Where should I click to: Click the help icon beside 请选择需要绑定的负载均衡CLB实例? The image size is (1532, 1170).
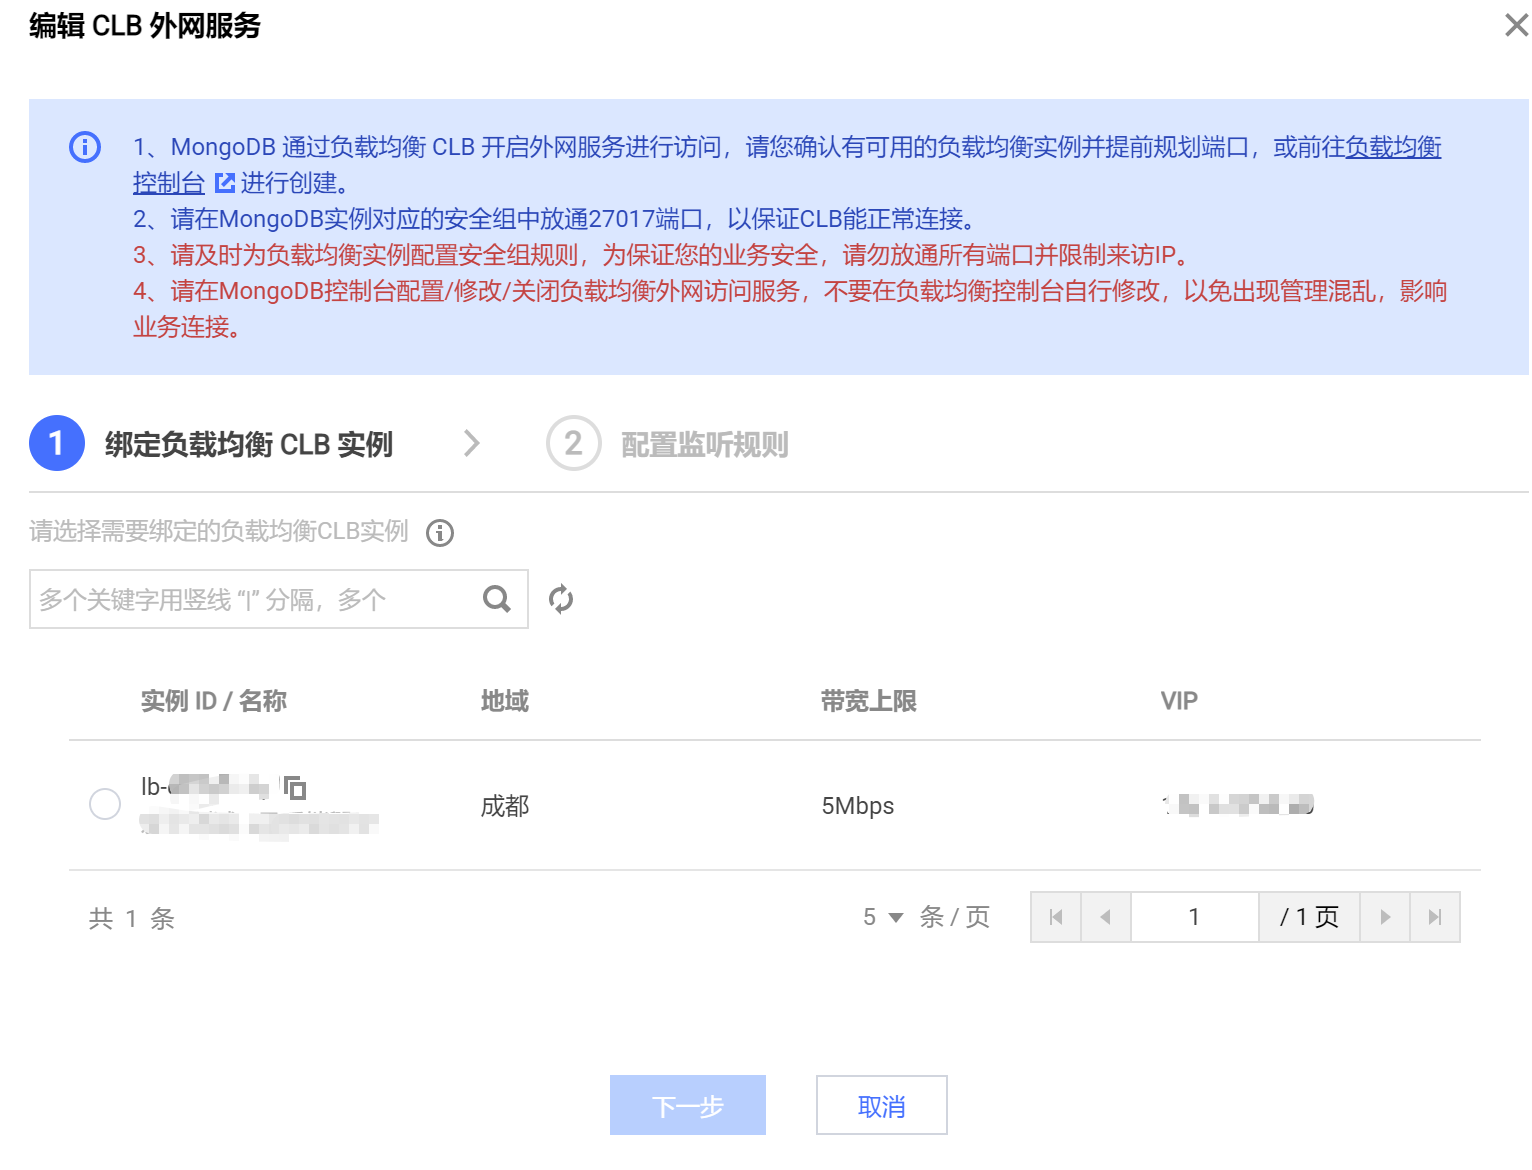(x=440, y=533)
